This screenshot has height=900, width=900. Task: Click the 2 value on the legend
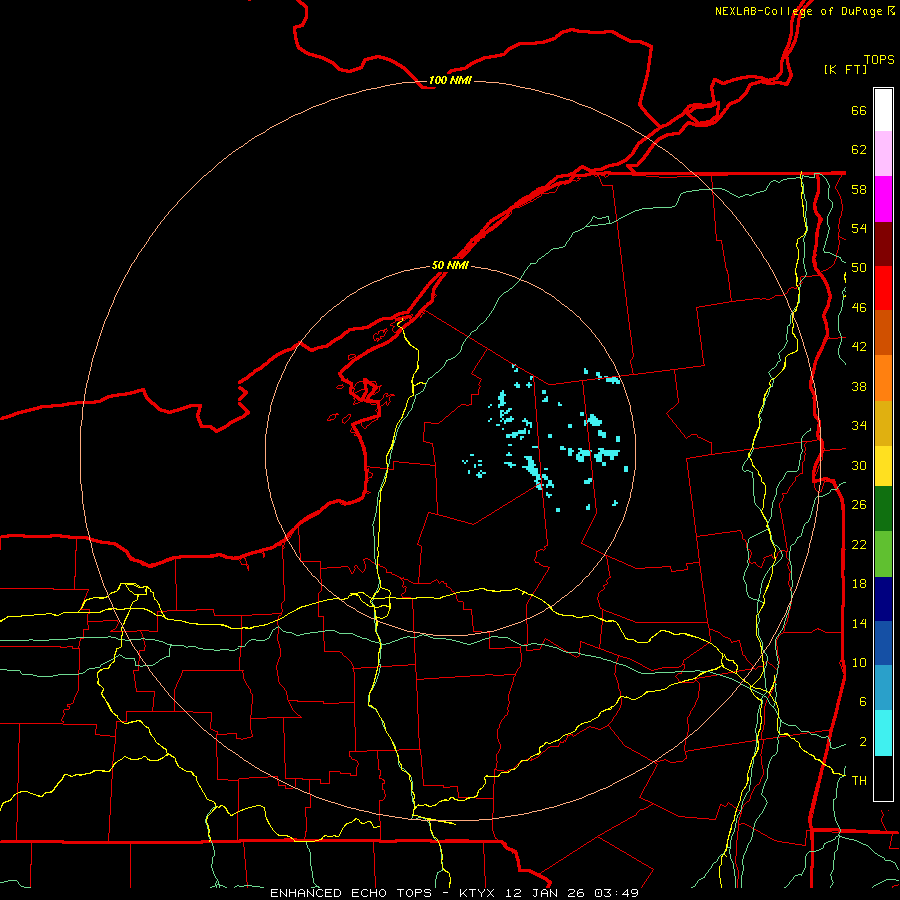click(x=863, y=742)
